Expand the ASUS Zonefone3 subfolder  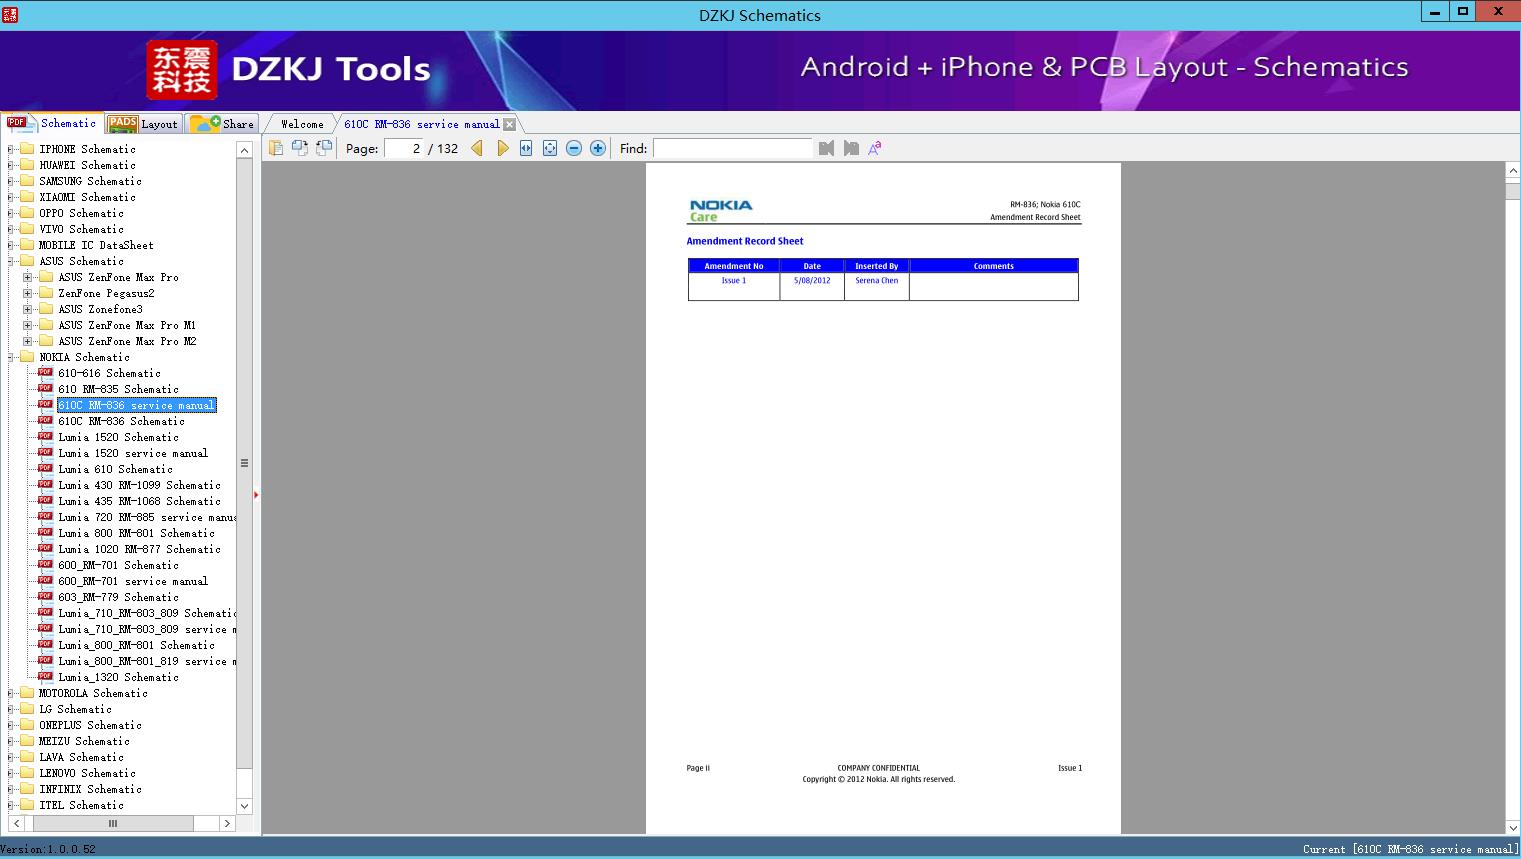[x=28, y=309]
